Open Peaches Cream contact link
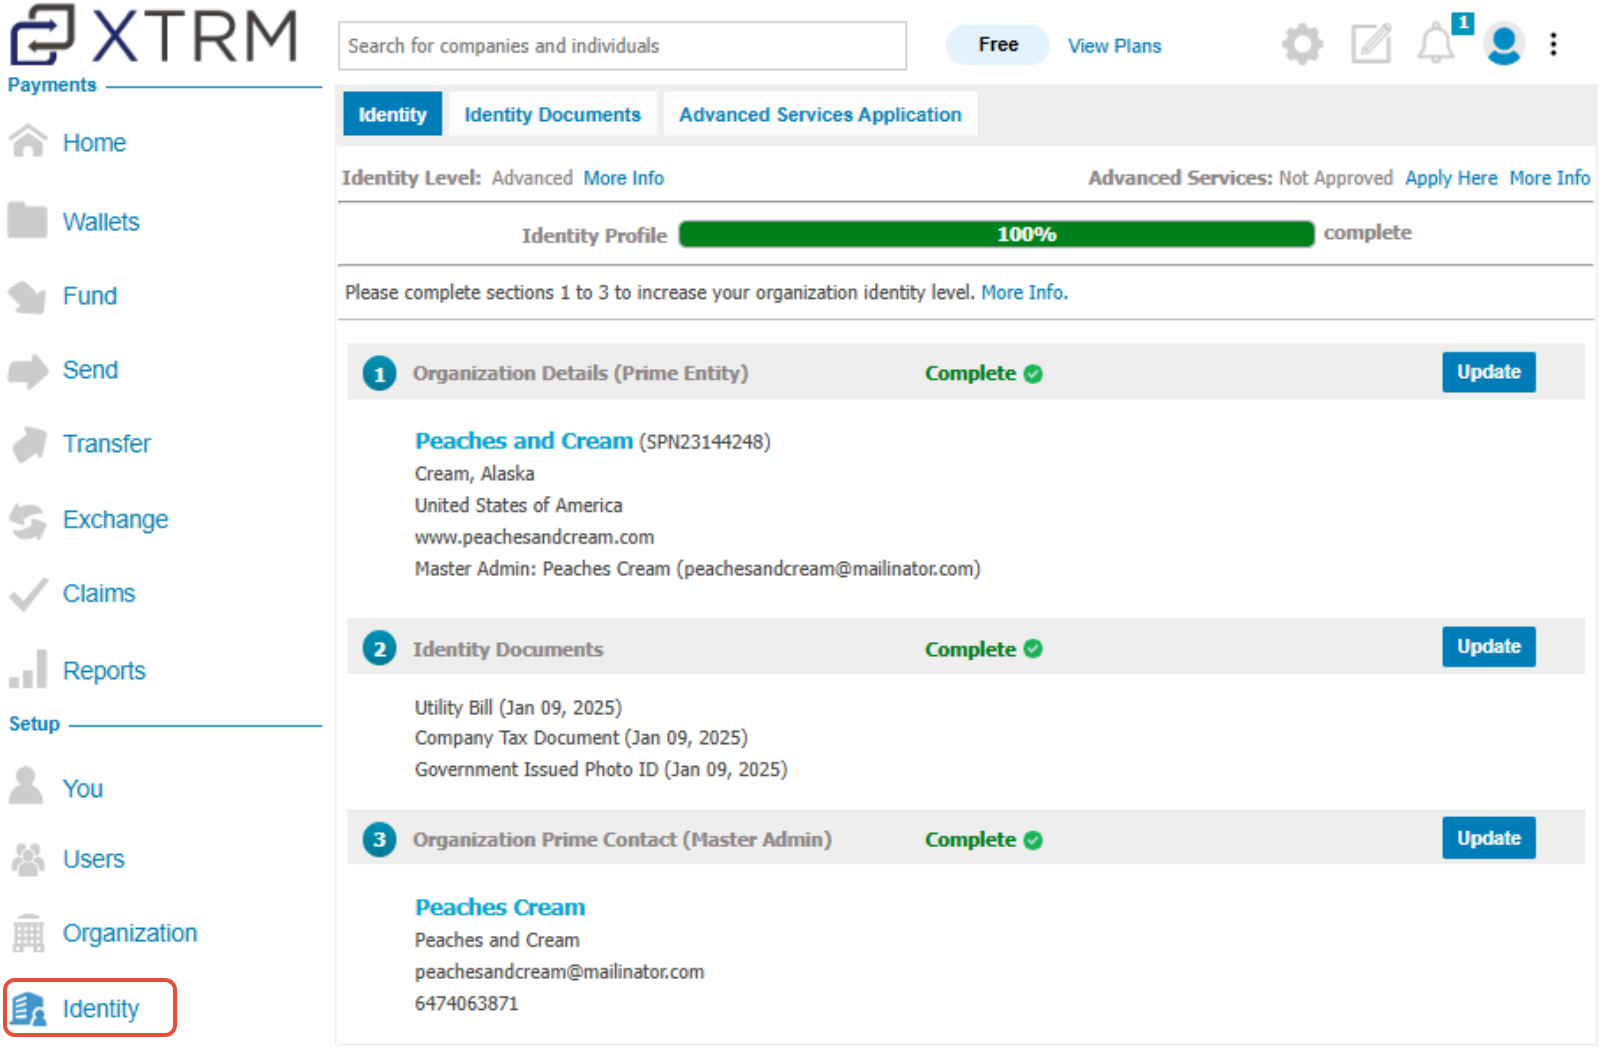 click(x=500, y=908)
